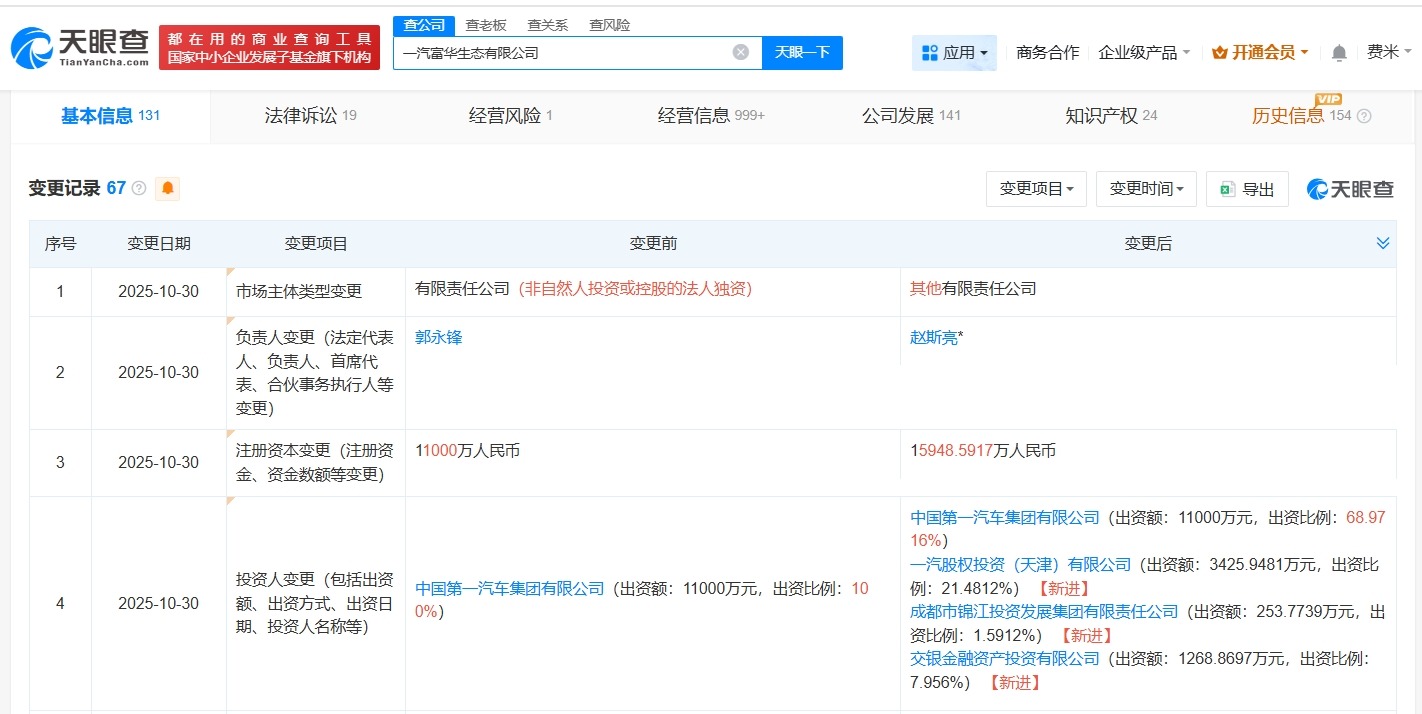Click the notification bell icon in top bar
This screenshot has height=714, width=1422.
1338,52
